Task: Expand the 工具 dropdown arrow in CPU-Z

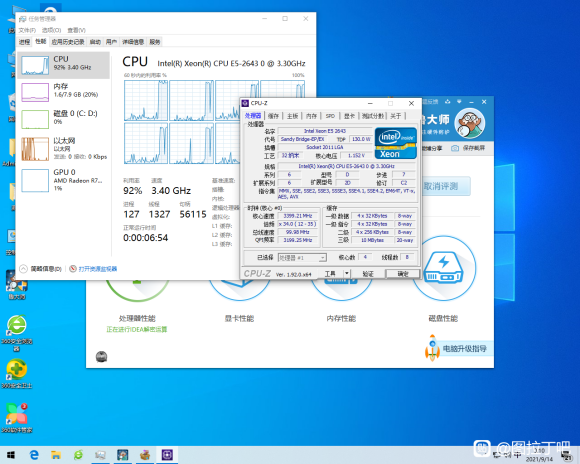Action: [347, 273]
